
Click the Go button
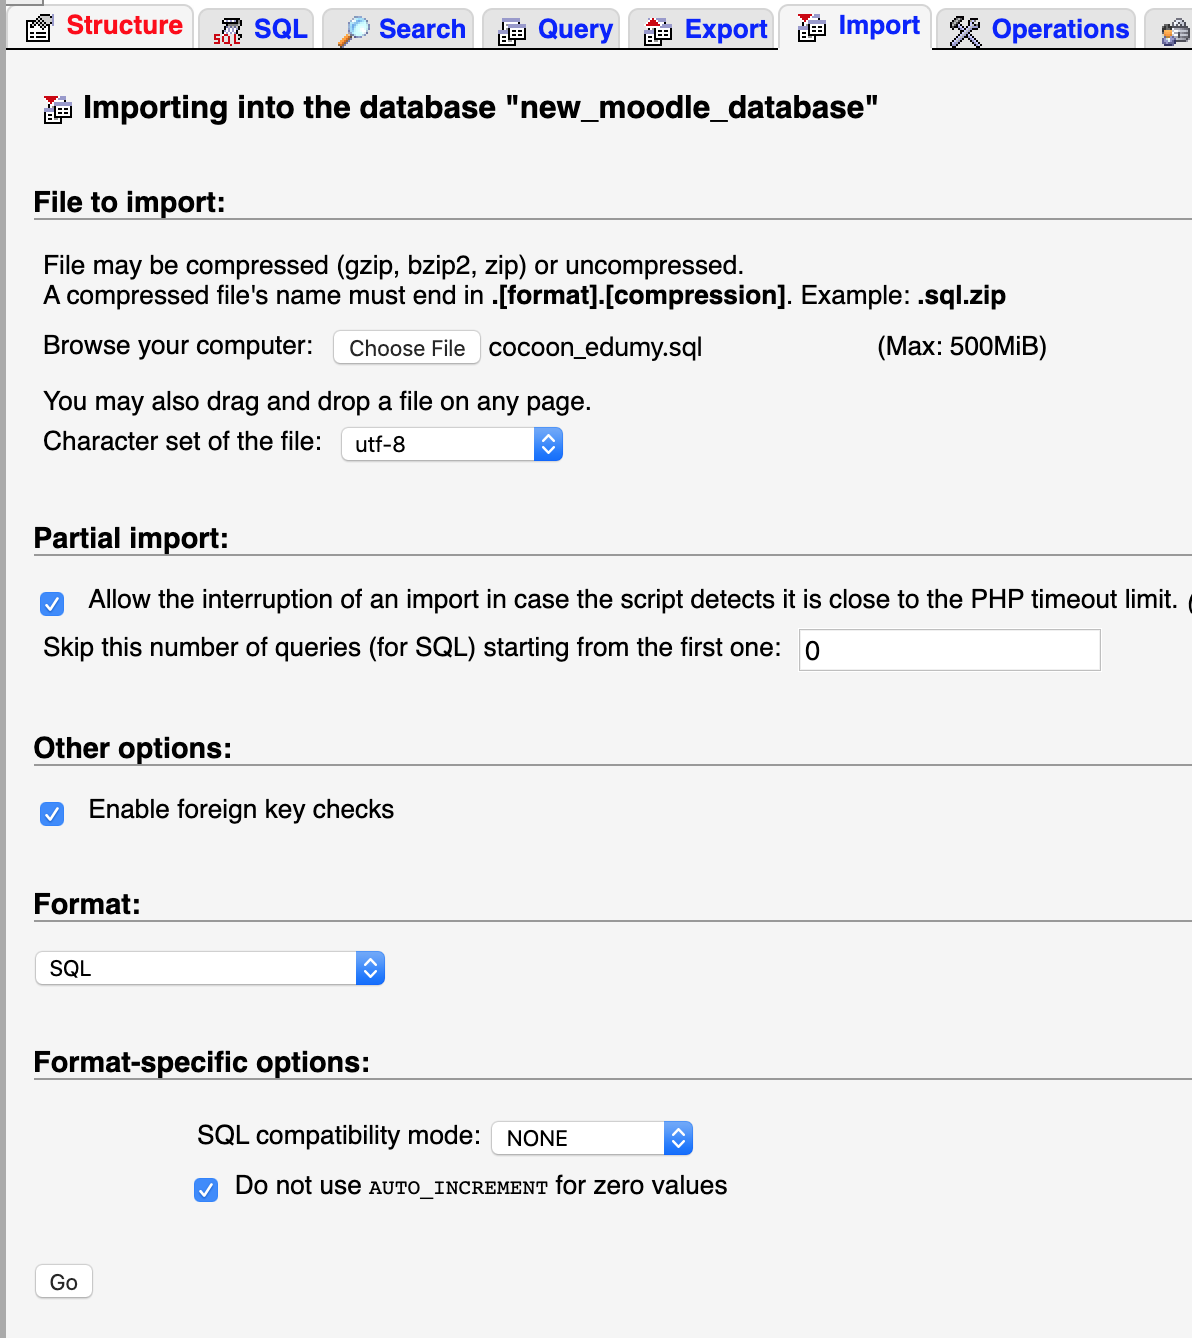pyautogui.click(x=64, y=1282)
